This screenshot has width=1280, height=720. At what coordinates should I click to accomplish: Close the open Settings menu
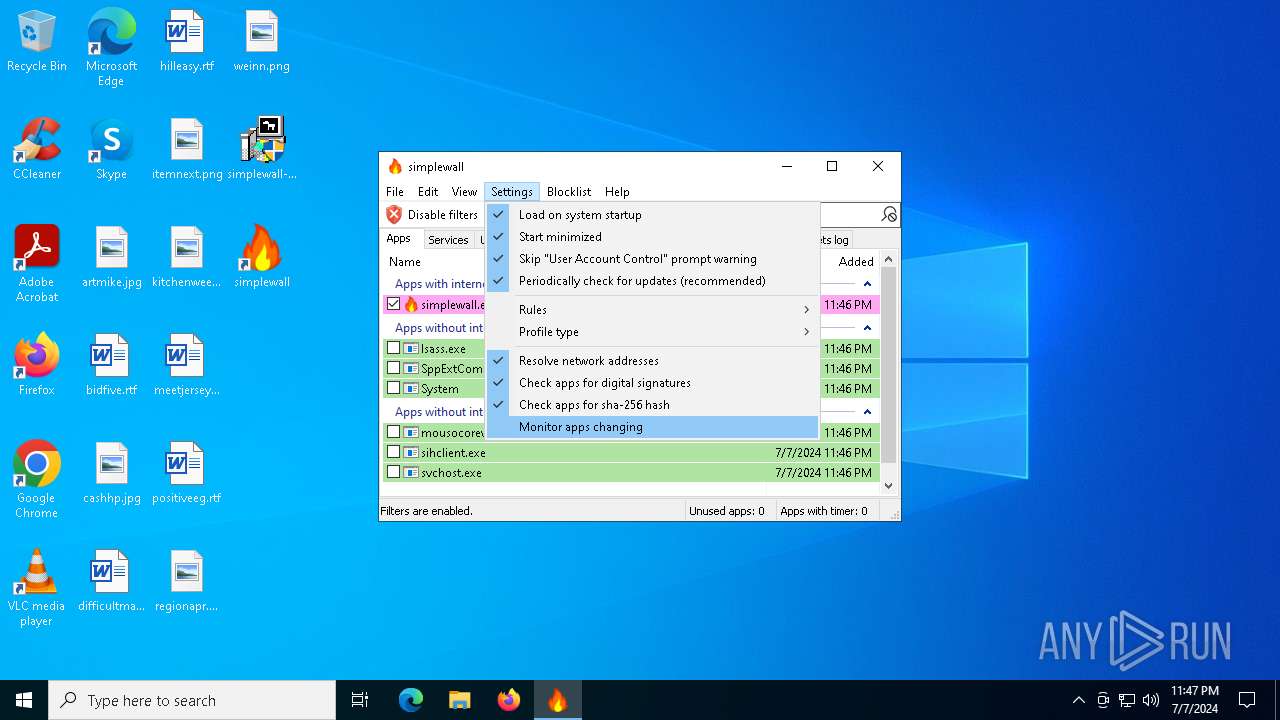click(512, 192)
